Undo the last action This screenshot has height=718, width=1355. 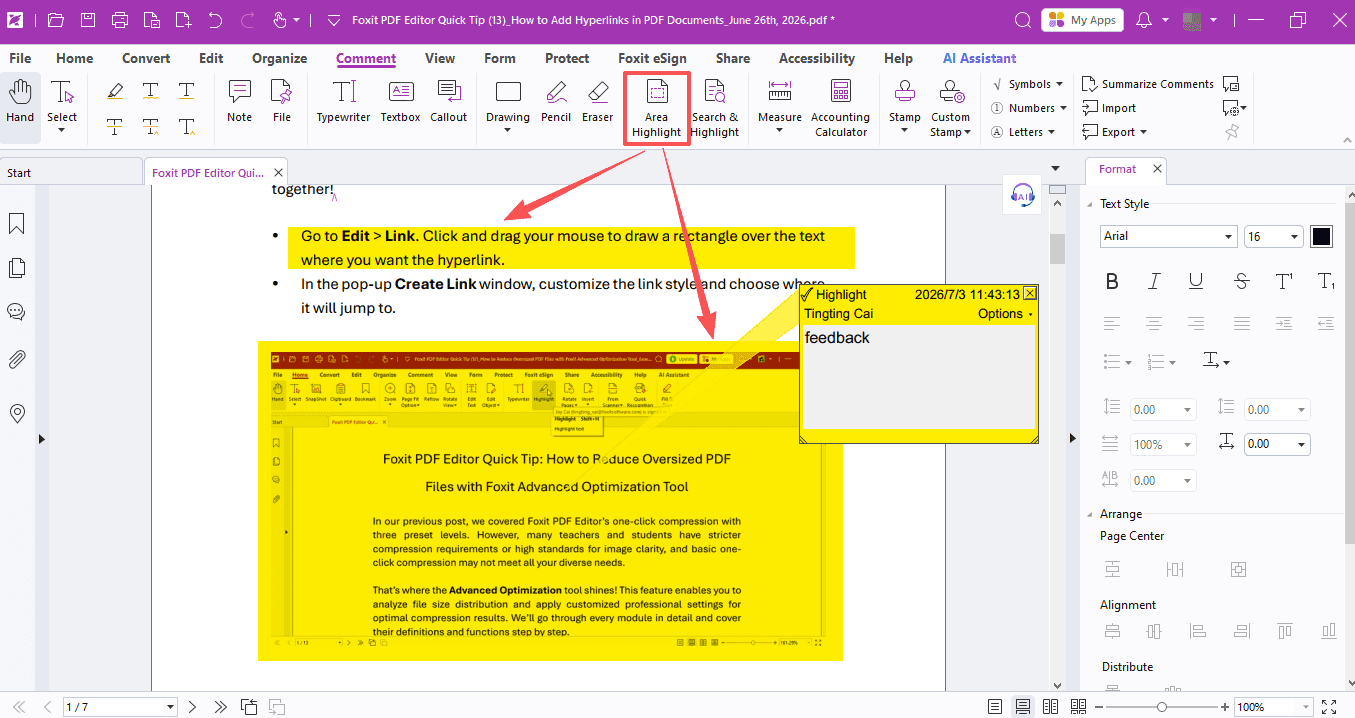[x=215, y=20]
